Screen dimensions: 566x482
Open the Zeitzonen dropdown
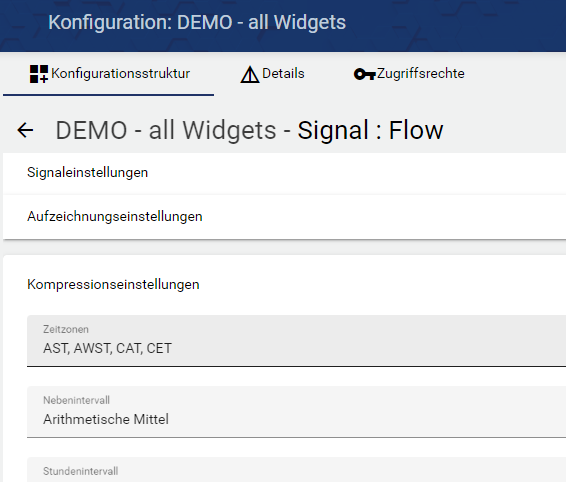click(296, 340)
